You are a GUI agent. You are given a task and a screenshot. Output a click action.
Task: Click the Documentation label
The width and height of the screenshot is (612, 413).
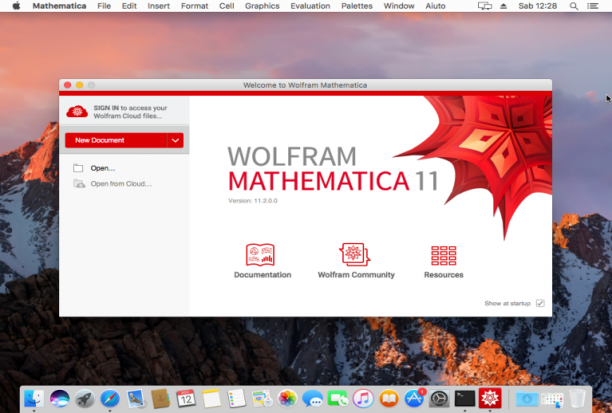coord(262,275)
